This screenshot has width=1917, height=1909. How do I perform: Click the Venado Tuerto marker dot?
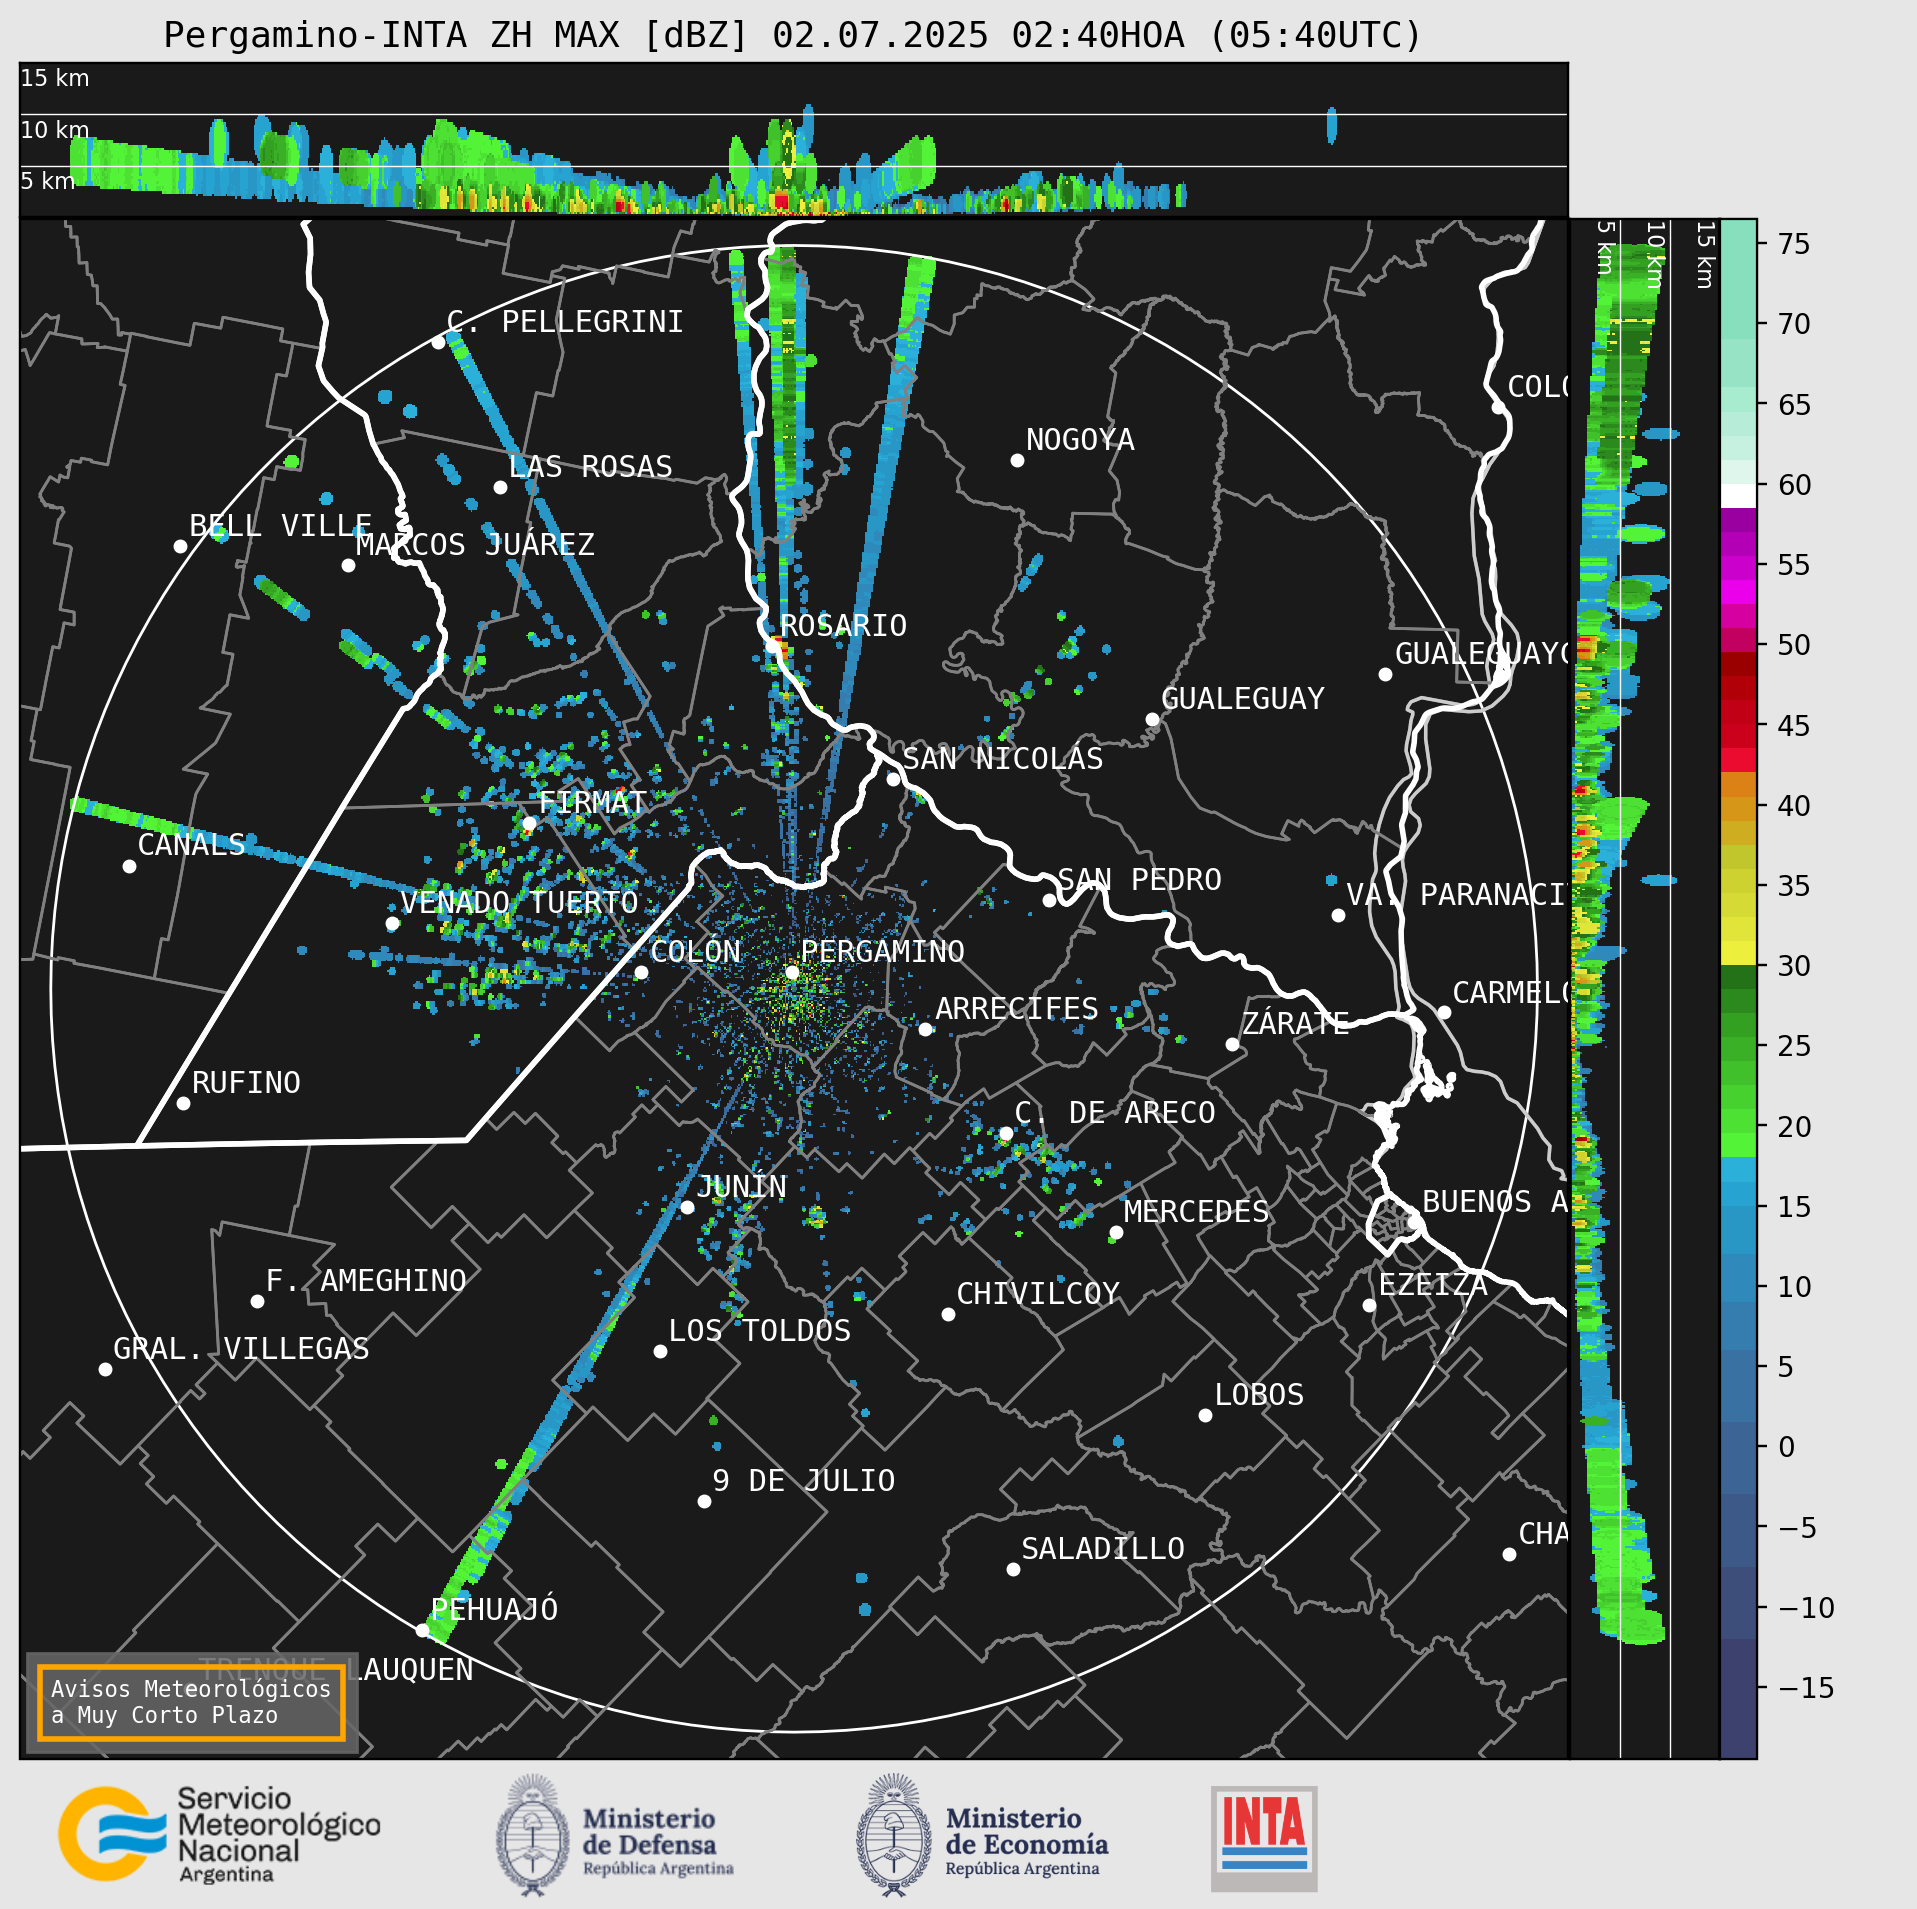392,923
